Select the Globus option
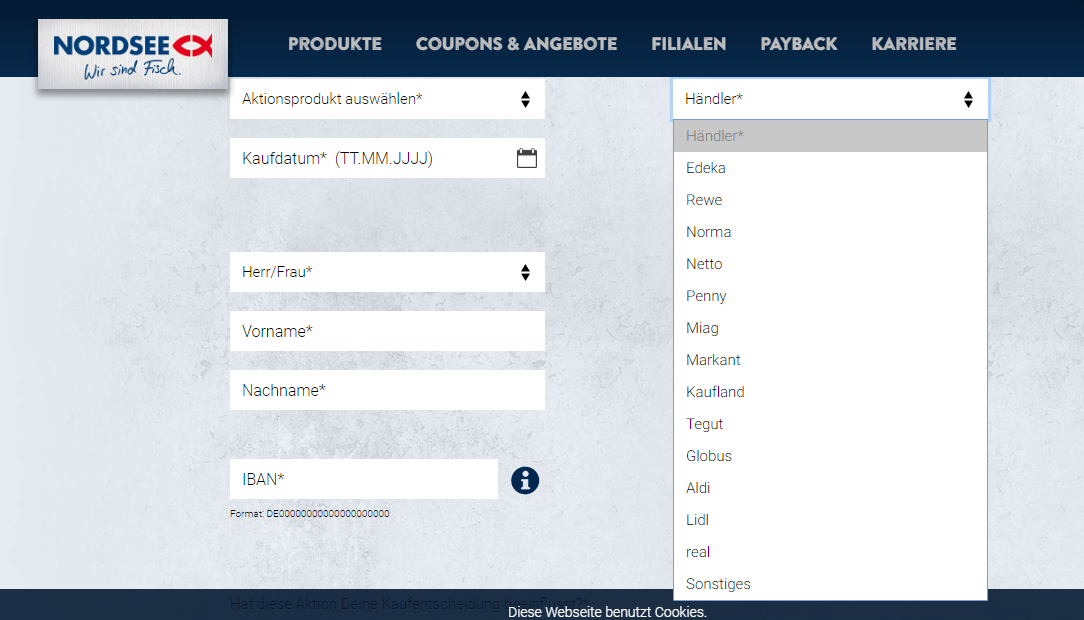The height and width of the screenshot is (620, 1084). [830, 455]
